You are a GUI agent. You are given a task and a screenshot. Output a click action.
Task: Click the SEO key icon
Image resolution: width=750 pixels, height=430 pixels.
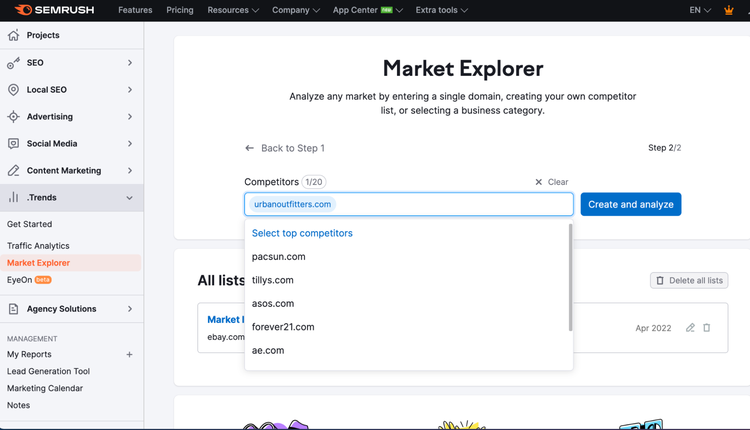point(13,63)
